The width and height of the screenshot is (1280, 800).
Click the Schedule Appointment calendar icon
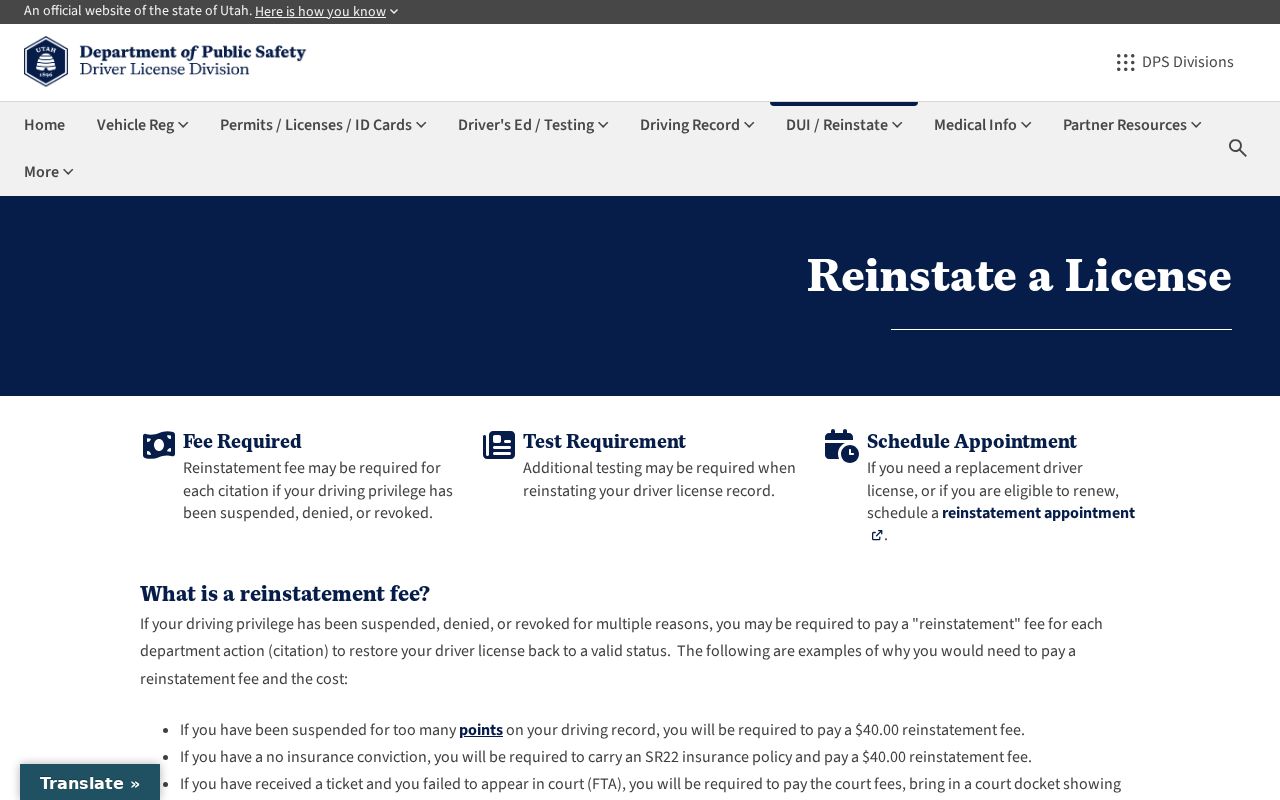click(x=842, y=446)
